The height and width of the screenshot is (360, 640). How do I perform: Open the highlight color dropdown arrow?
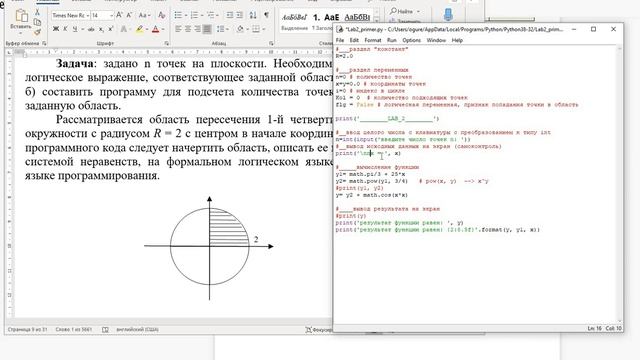coord(147,29)
